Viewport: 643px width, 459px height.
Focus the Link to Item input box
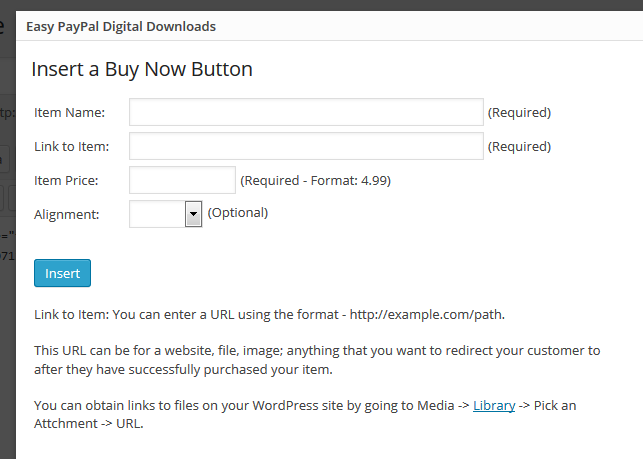click(306, 146)
